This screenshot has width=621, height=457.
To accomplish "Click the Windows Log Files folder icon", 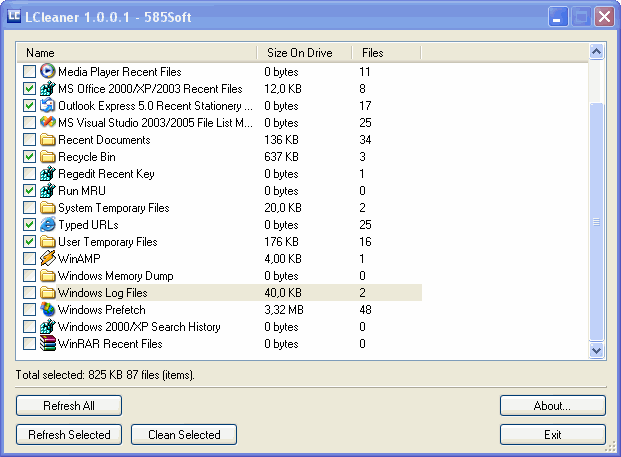I will (48, 293).
